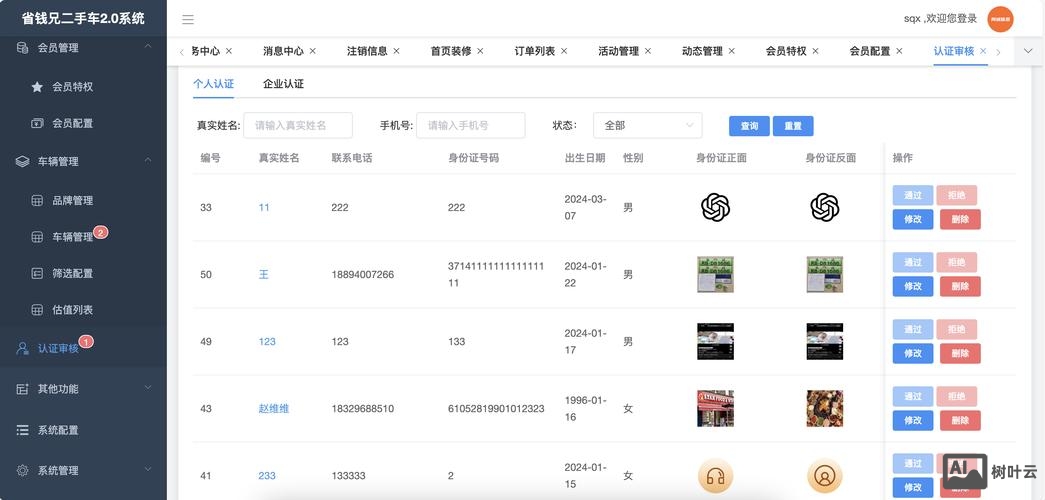Click the 系统管理 gear icon

point(22,471)
